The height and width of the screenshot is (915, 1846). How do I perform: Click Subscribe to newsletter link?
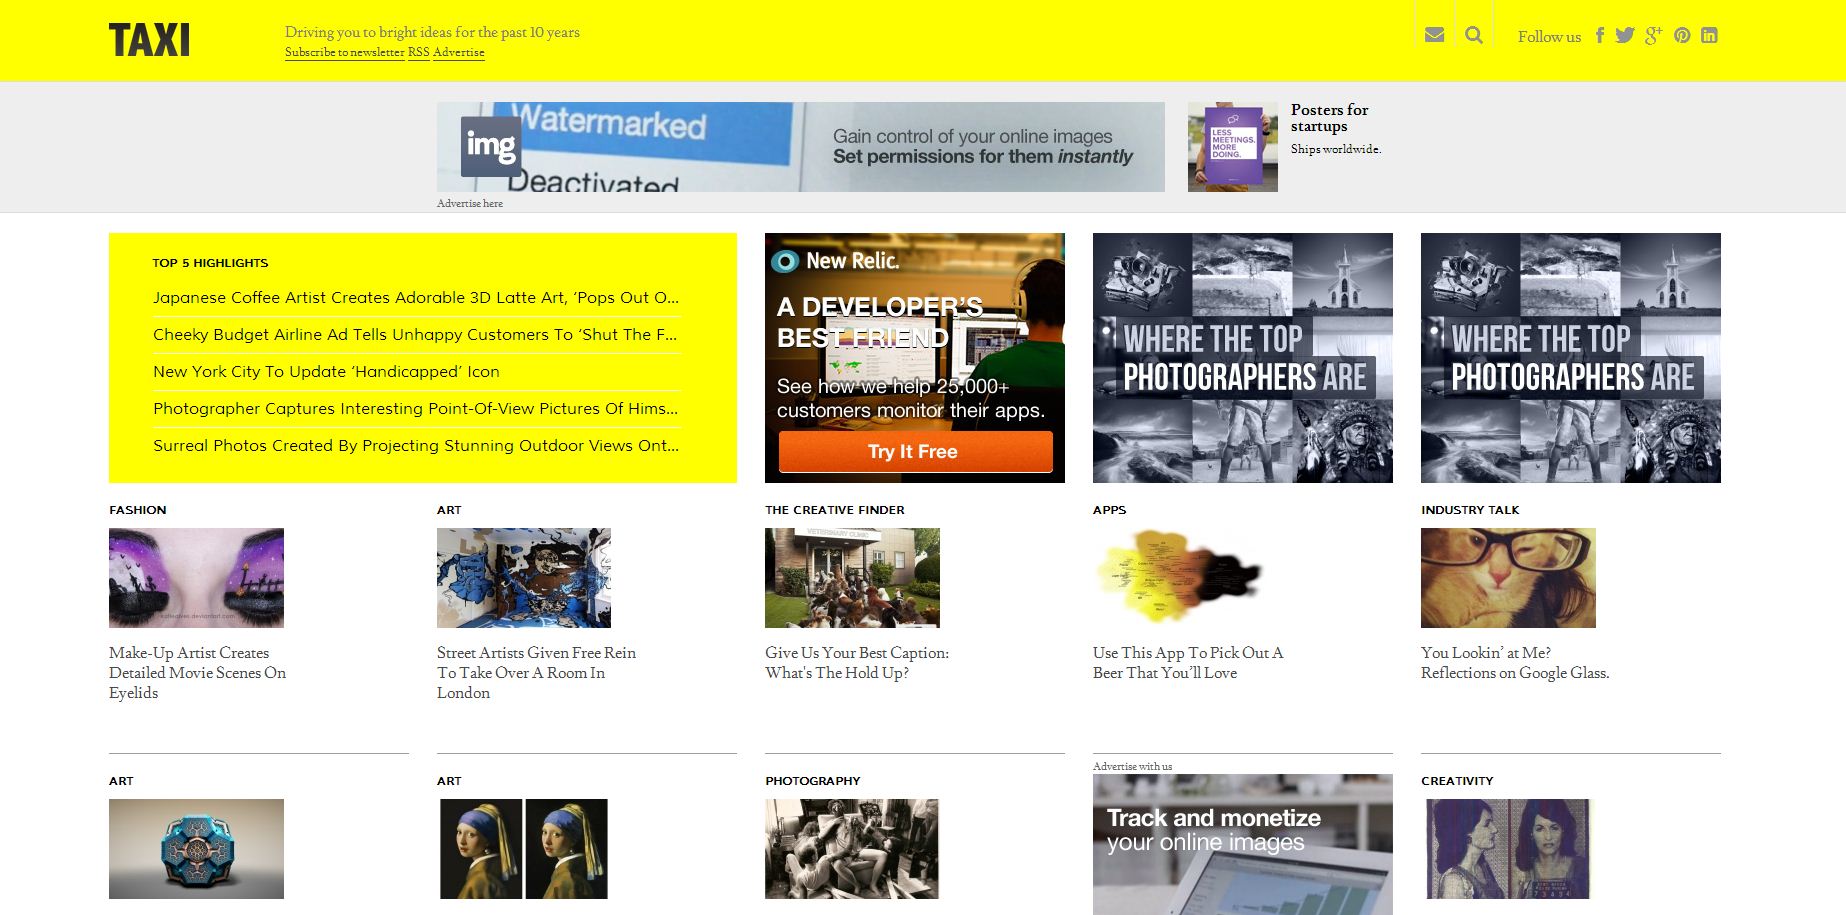(x=344, y=52)
